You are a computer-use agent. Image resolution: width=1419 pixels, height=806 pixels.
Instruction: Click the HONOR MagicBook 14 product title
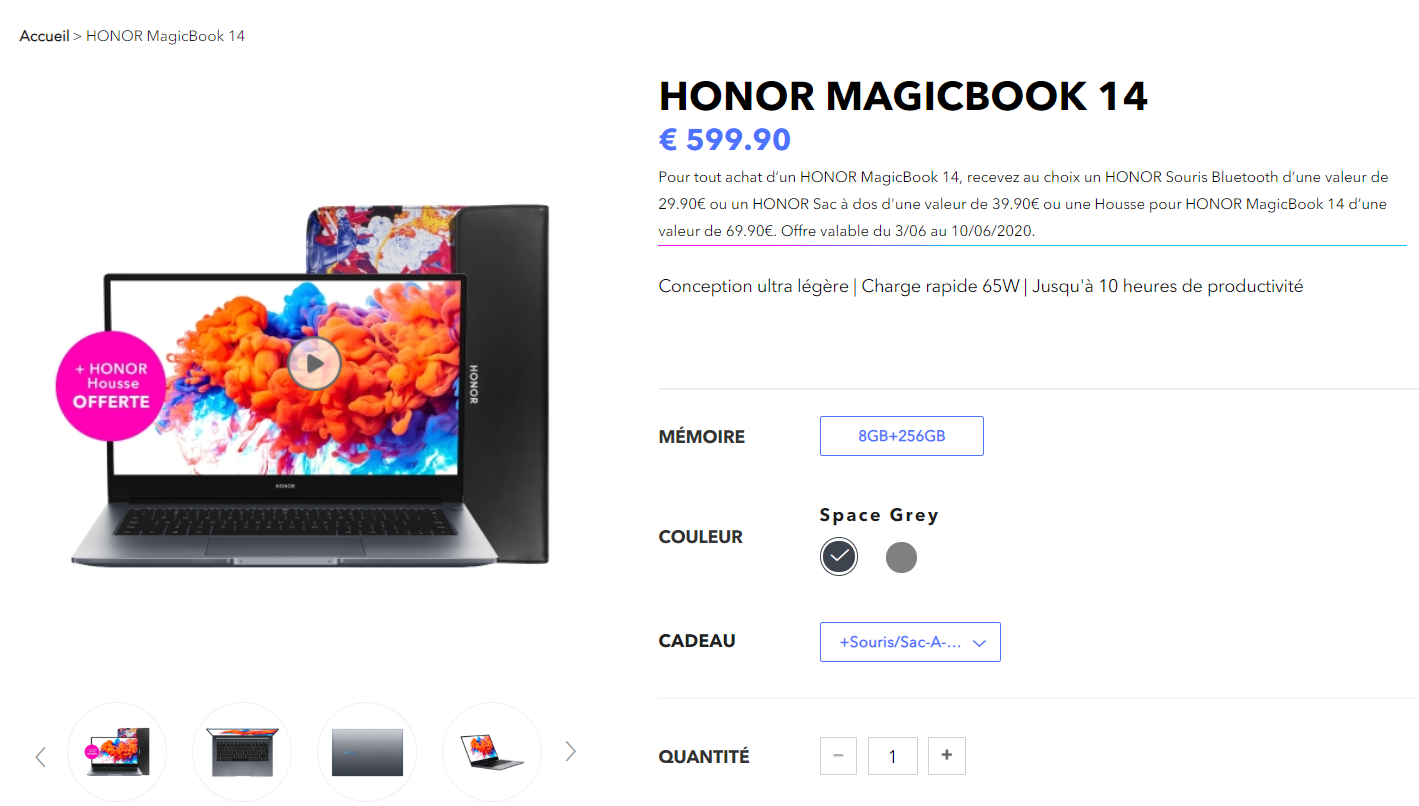tap(903, 96)
